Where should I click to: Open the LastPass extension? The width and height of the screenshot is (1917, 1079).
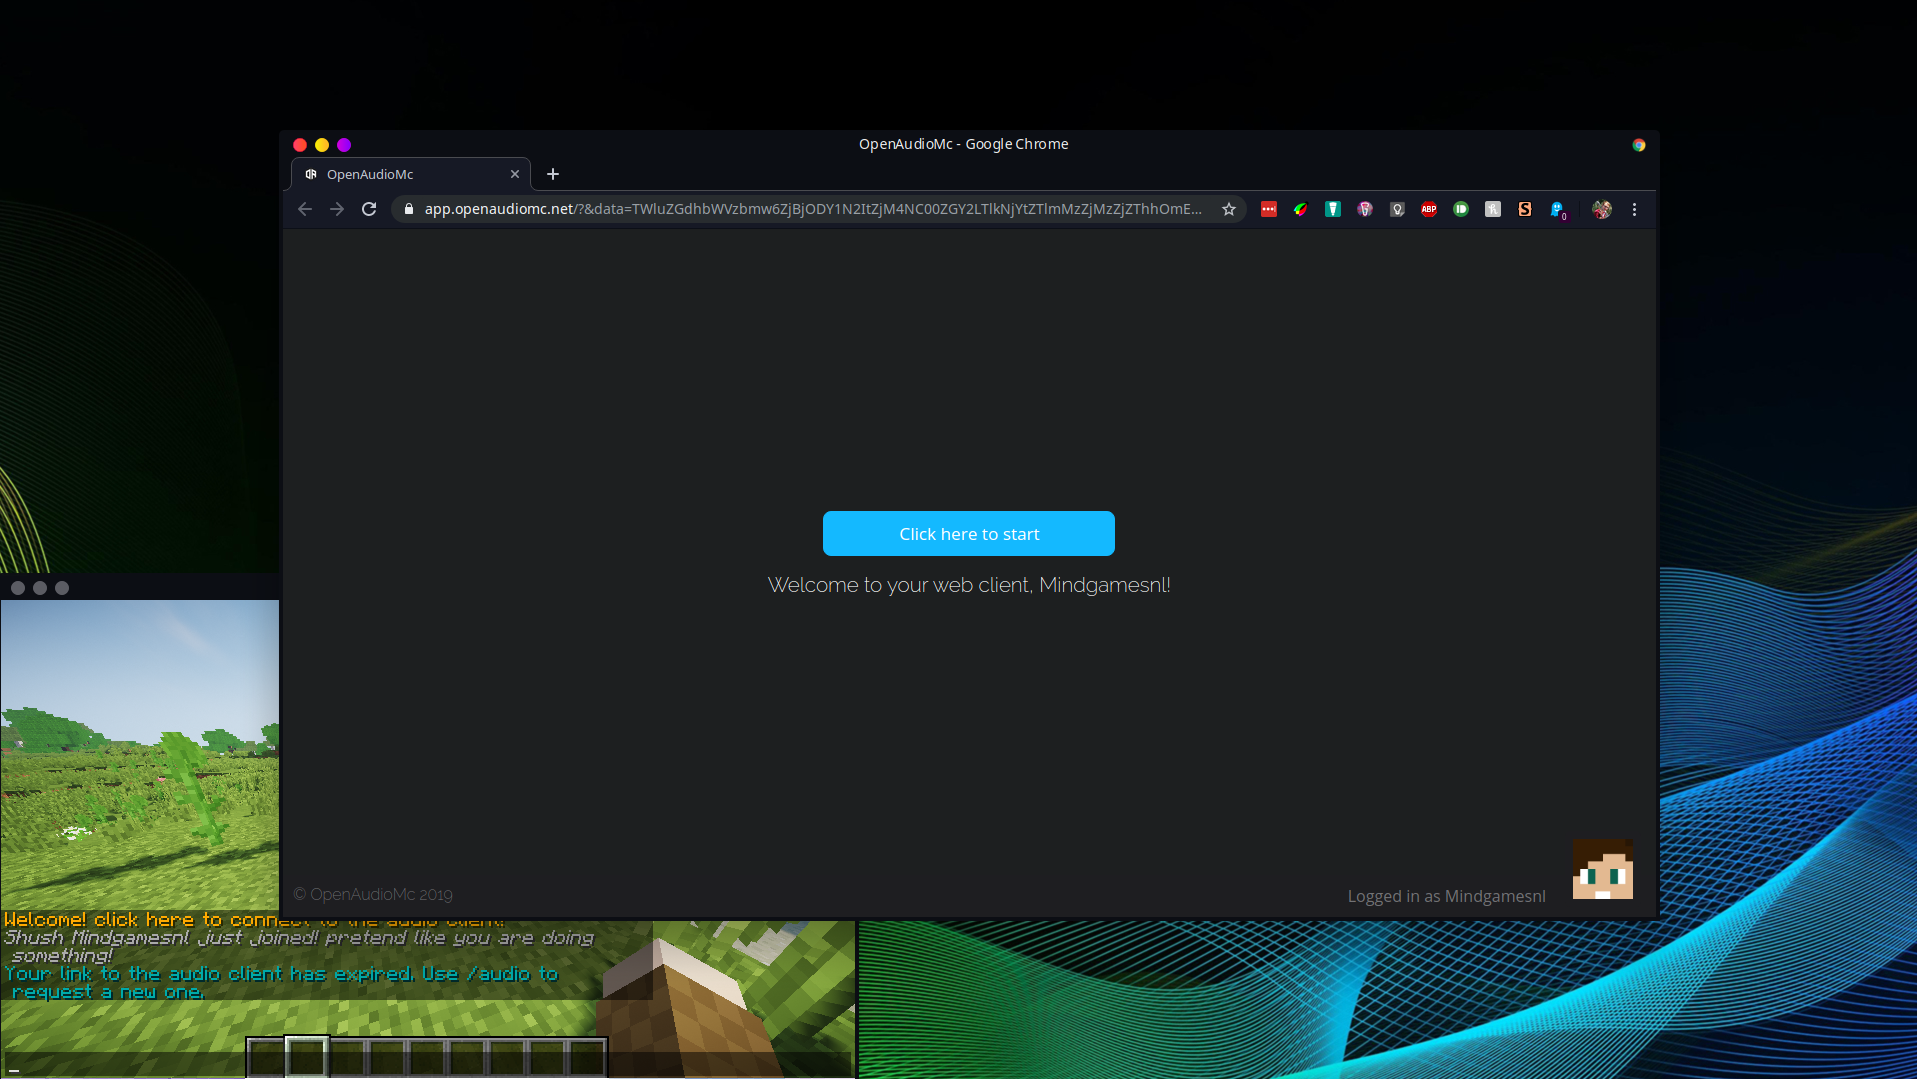pos(1268,209)
